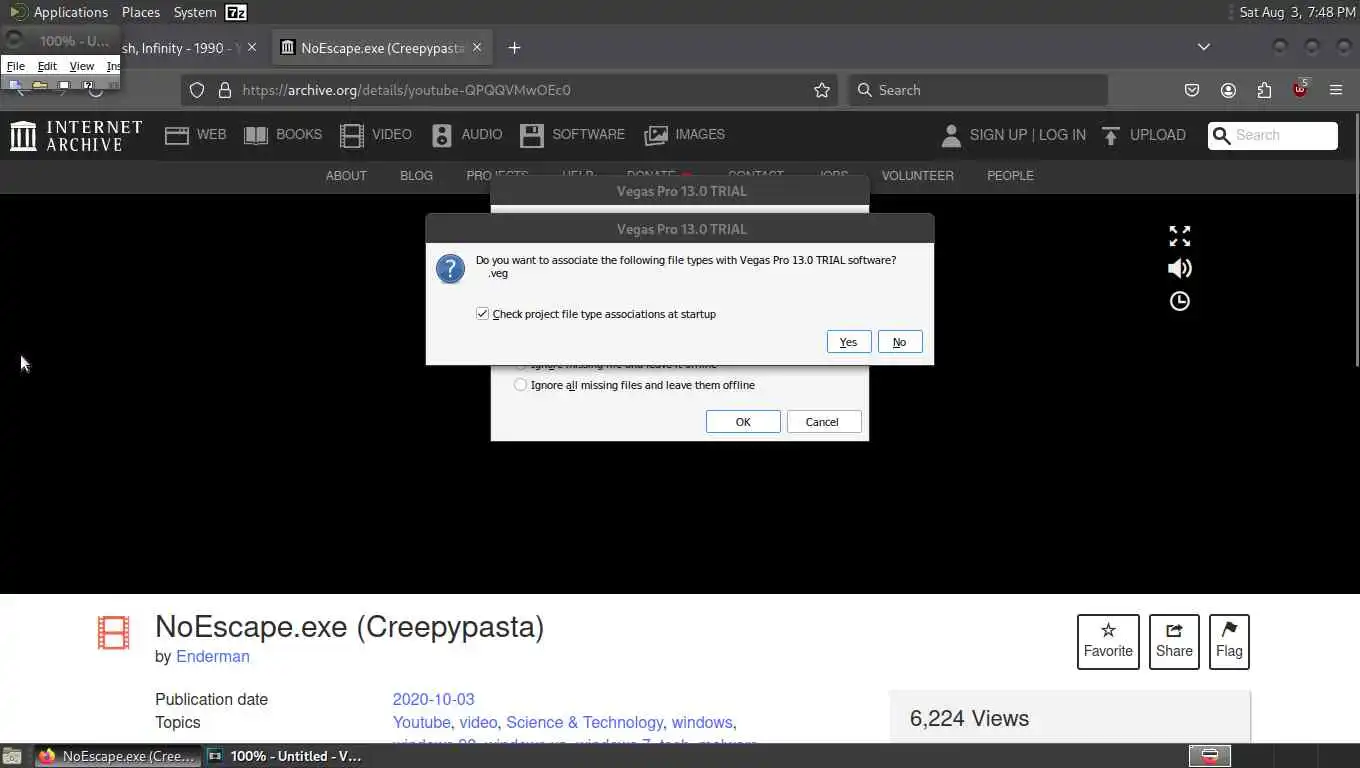Open the IMAGES section in Internet Archive
The height and width of the screenshot is (768, 1360).
point(685,135)
